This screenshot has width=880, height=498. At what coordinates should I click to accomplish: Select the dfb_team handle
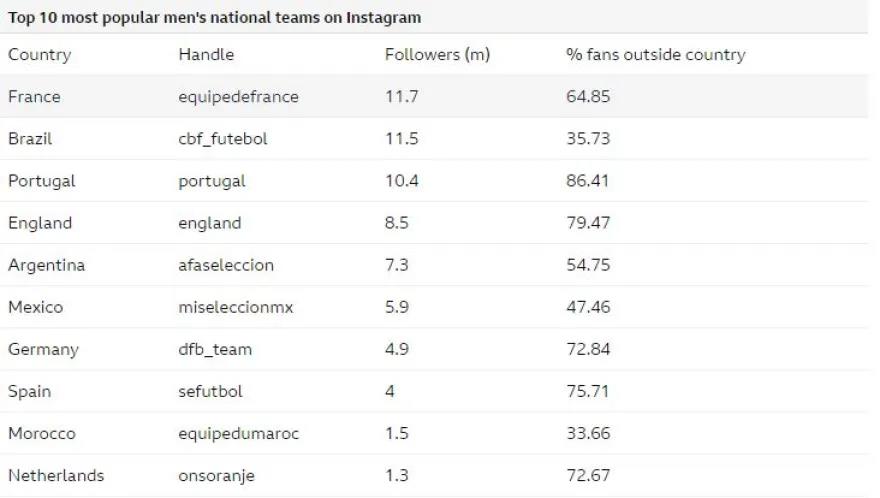[215, 349]
